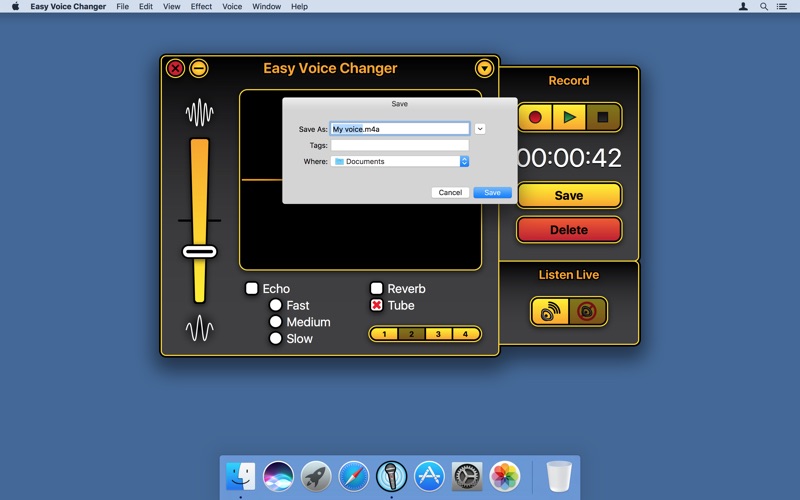Open the Easy Voice Changer app menu
This screenshot has height=500, width=800.
click(68, 6)
